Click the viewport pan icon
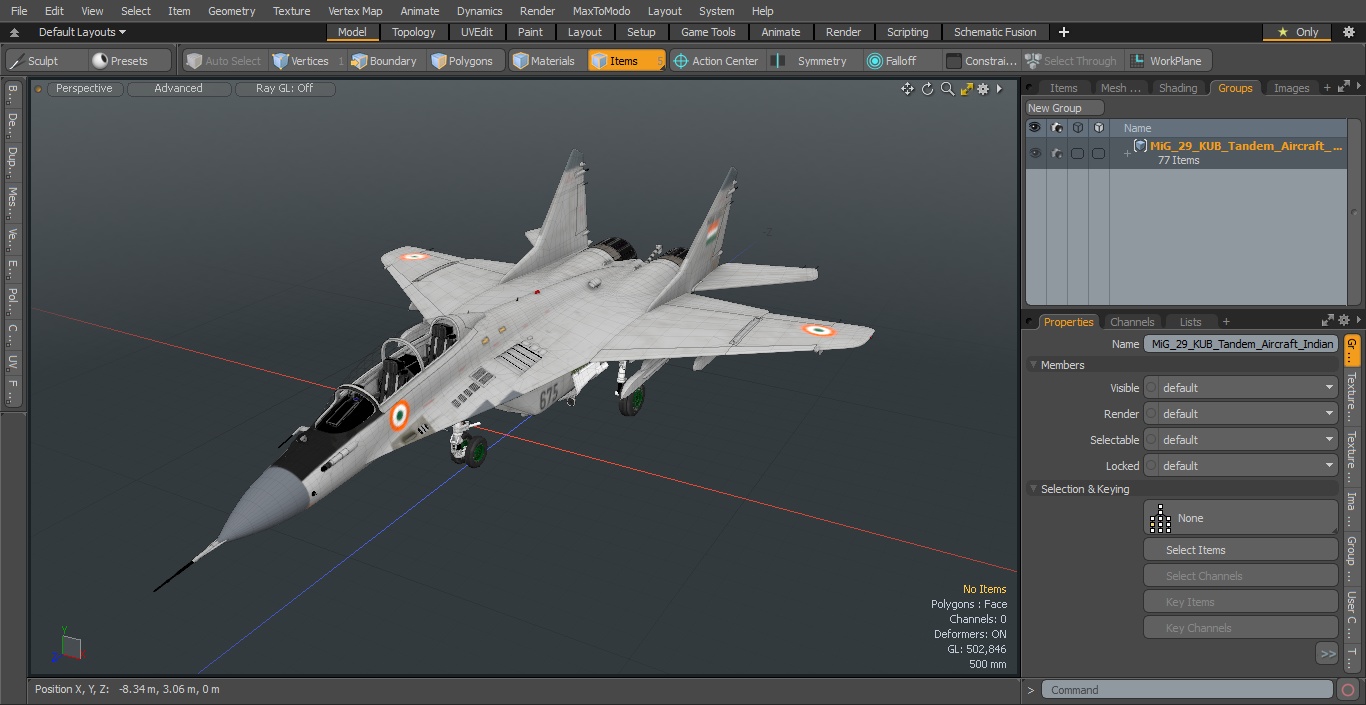1366x705 pixels. pos(907,89)
